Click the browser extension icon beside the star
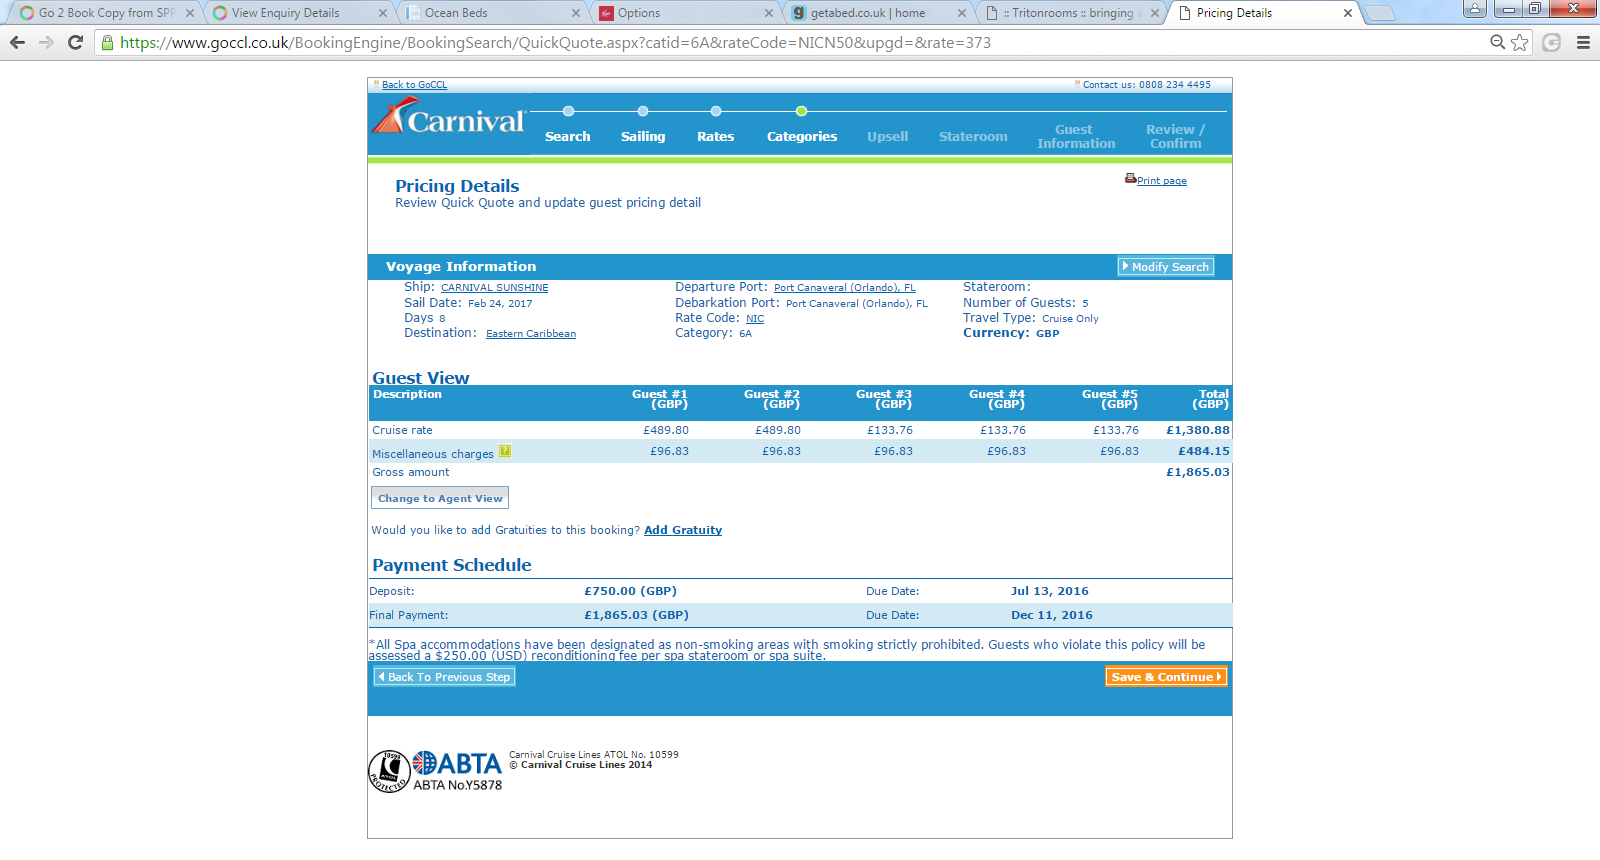Screen dimensions: 1600x860 1552,42
